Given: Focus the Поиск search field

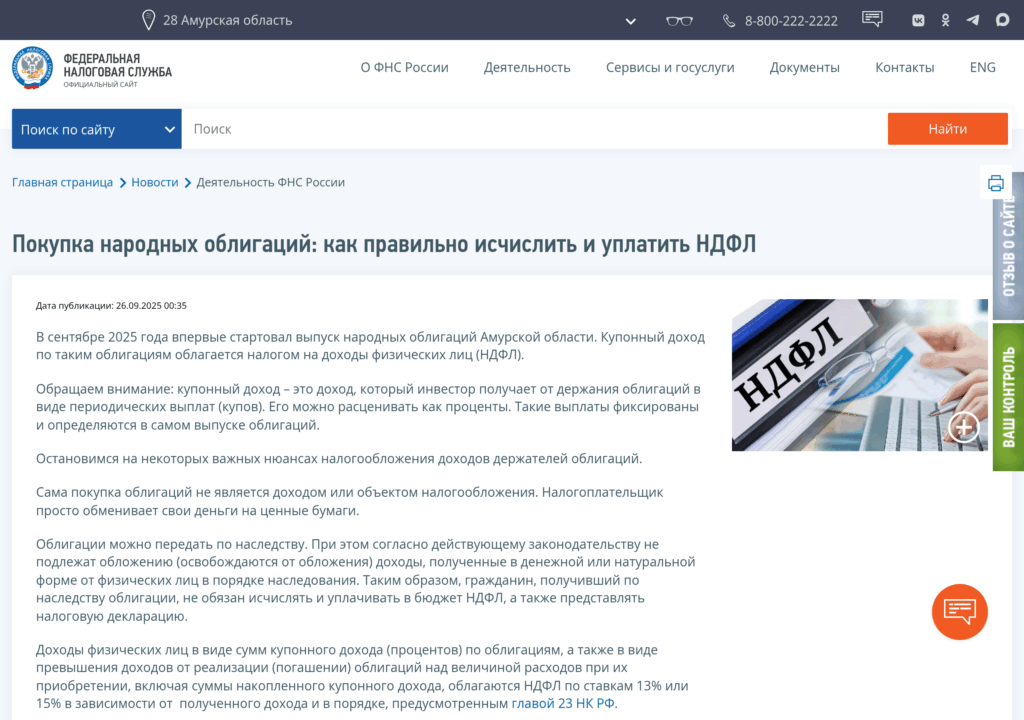Looking at the screenshot, I should pyautogui.click(x=534, y=129).
